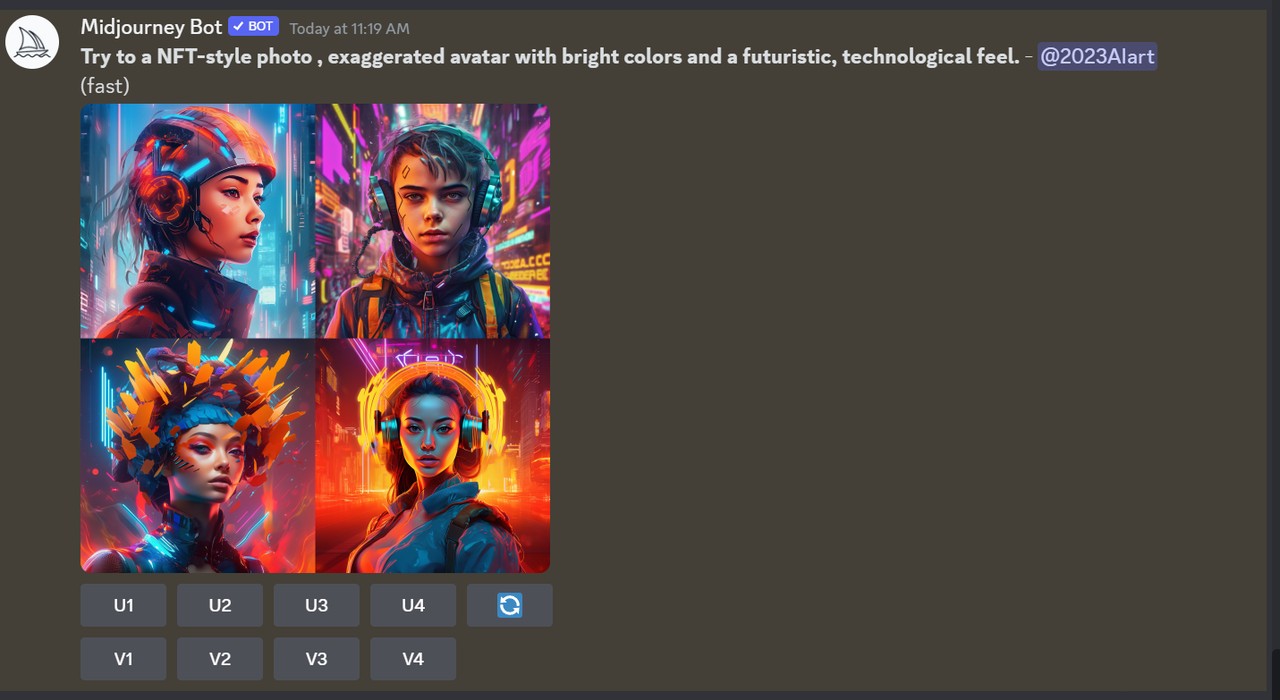This screenshot has height=700, width=1280.
Task: Click the Today at 11:19 AM timestamp
Action: click(349, 29)
